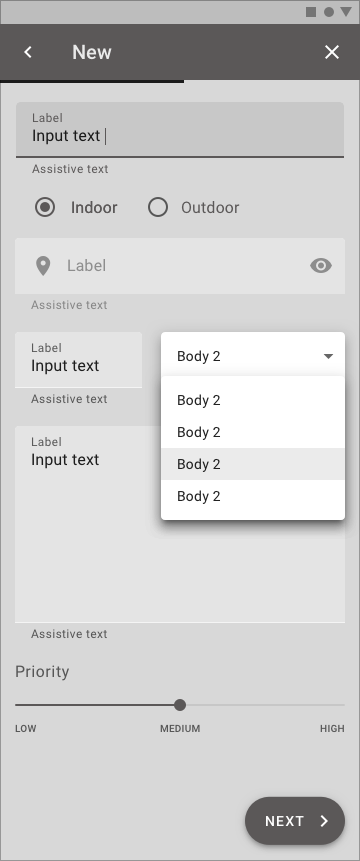Screen dimensions: 360x861
Task: Click the location pin icon
Action: coord(43,266)
